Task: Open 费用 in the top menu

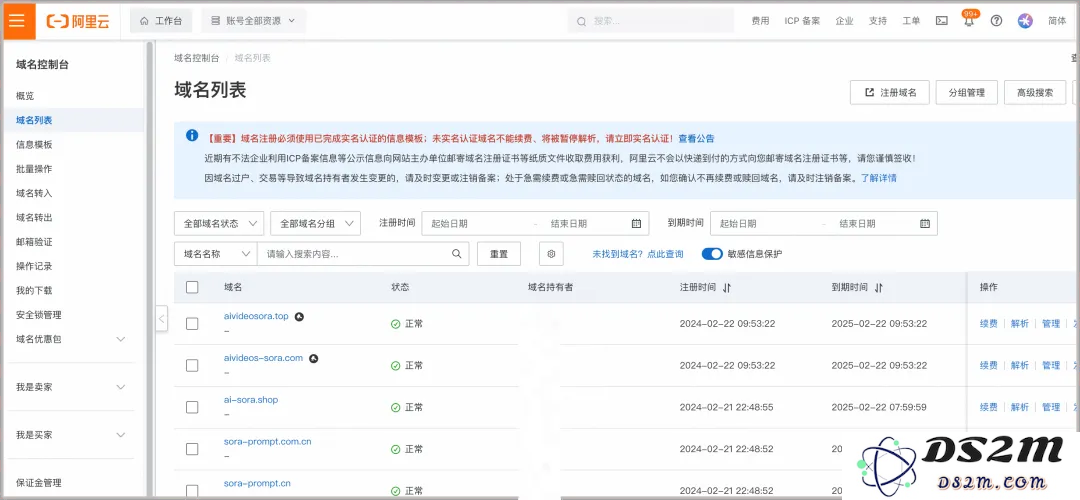Action: (x=760, y=21)
